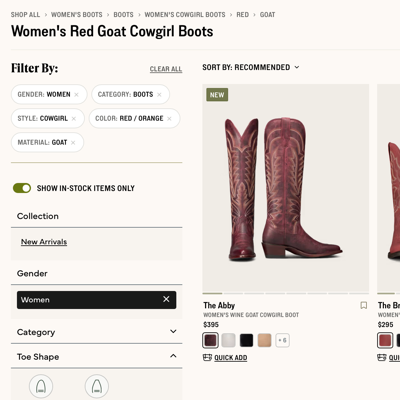Go to Women's Boots breadcrumb

click(x=77, y=15)
